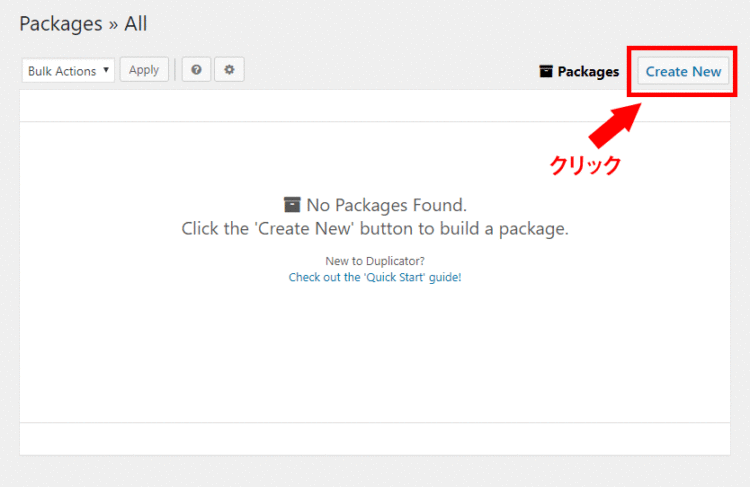750x487 pixels.
Task: Click the 'build a package' instruction line
Action: 375,228
